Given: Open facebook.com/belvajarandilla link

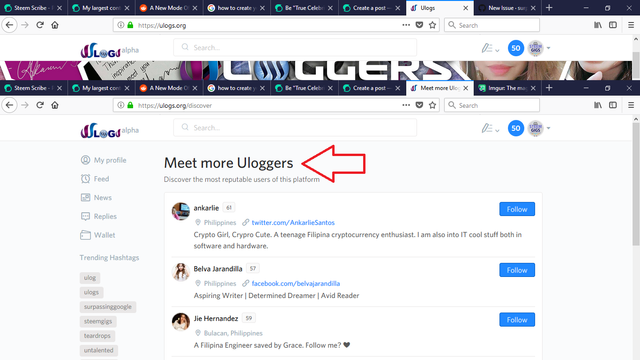Looking at the screenshot, I should tap(296, 283).
